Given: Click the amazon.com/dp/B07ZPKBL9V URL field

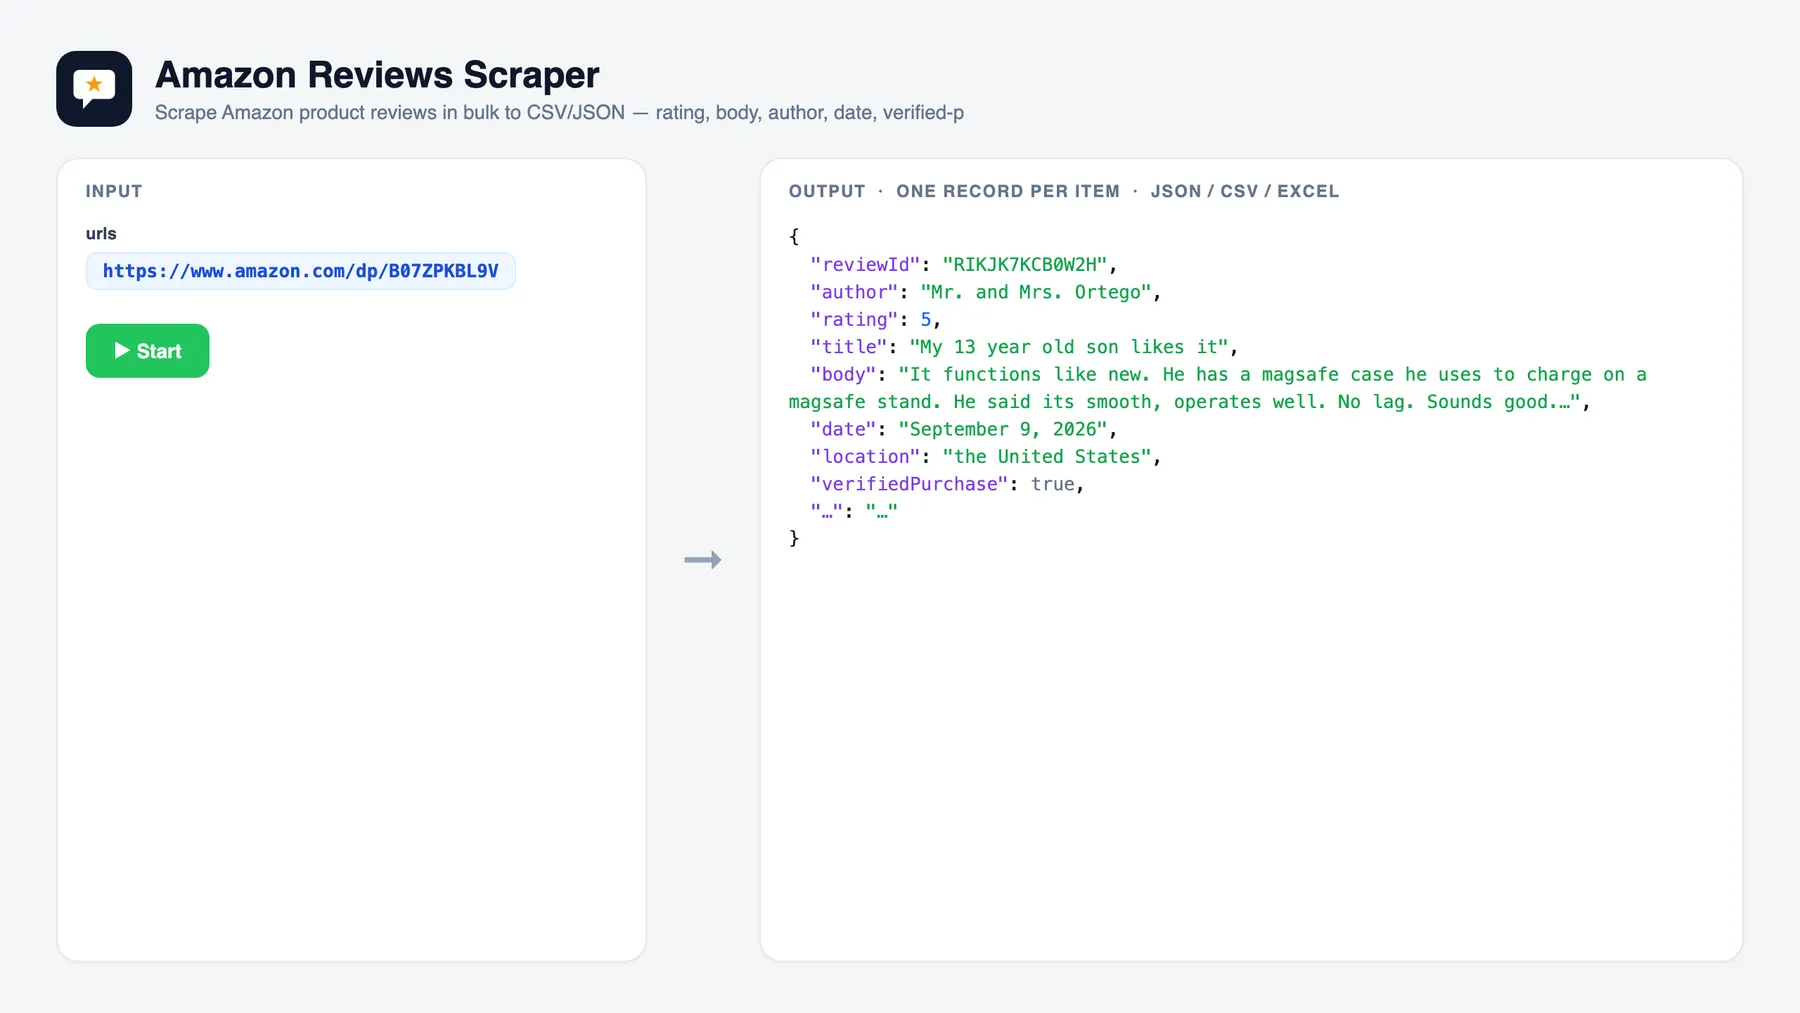Looking at the screenshot, I should (x=300, y=271).
